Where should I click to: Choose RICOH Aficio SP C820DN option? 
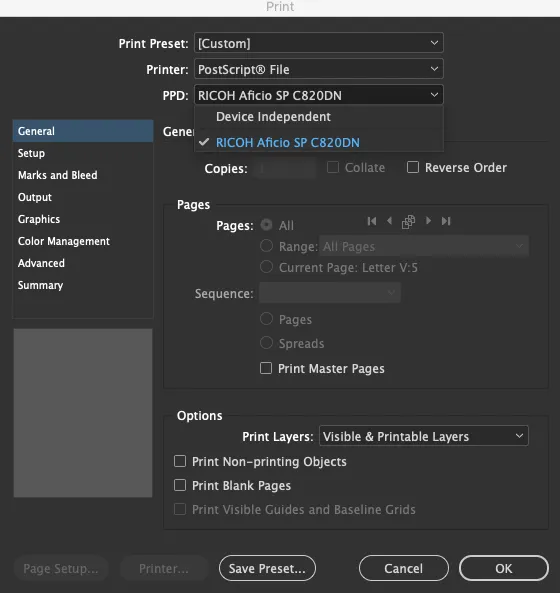click(319, 143)
